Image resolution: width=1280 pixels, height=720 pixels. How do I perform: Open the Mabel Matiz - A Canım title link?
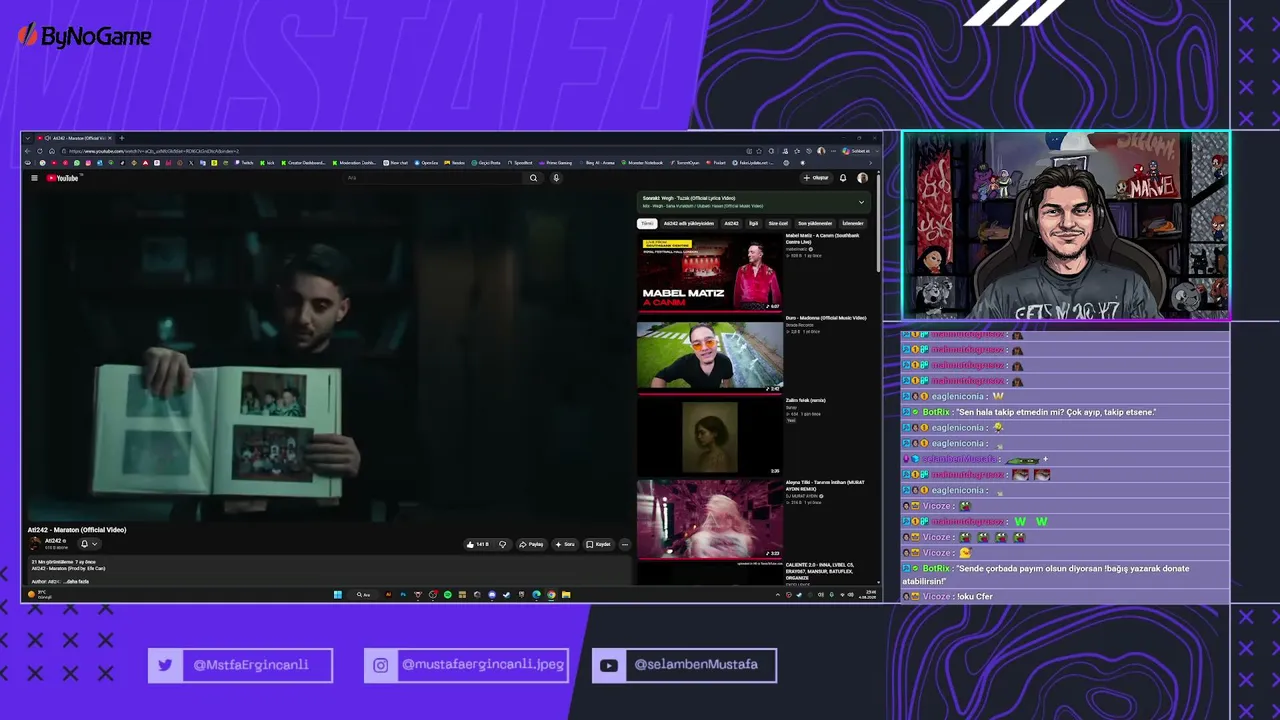click(822, 239)
